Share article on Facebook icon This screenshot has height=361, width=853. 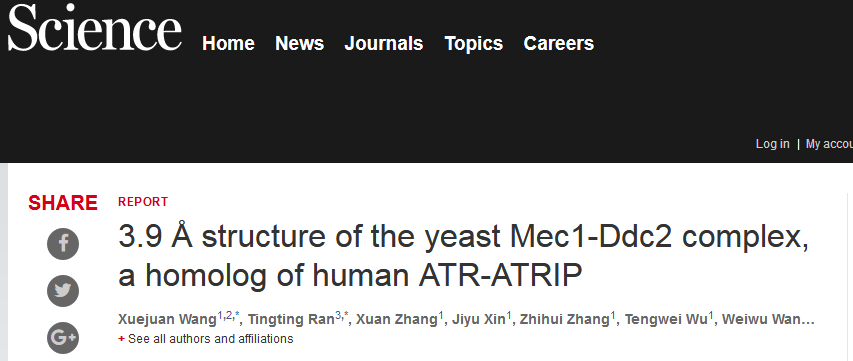click(63, 244)
